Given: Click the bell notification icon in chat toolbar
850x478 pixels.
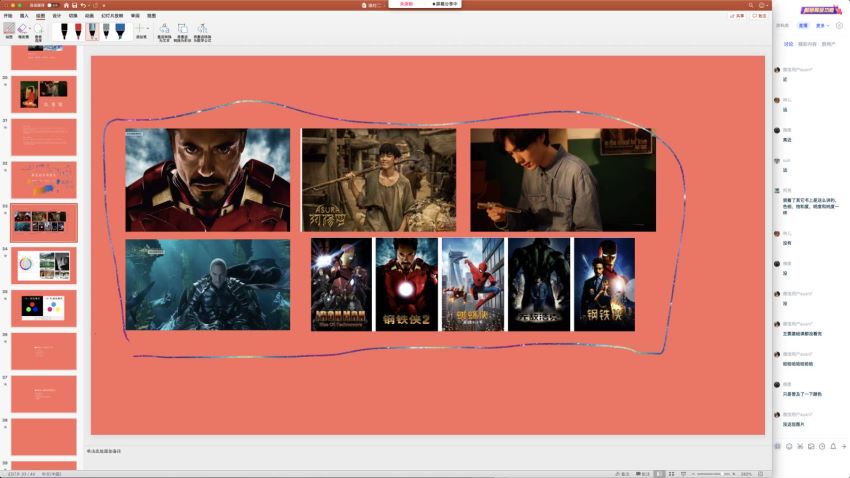Looking at the screenshot, I should (x=833, y=447).
